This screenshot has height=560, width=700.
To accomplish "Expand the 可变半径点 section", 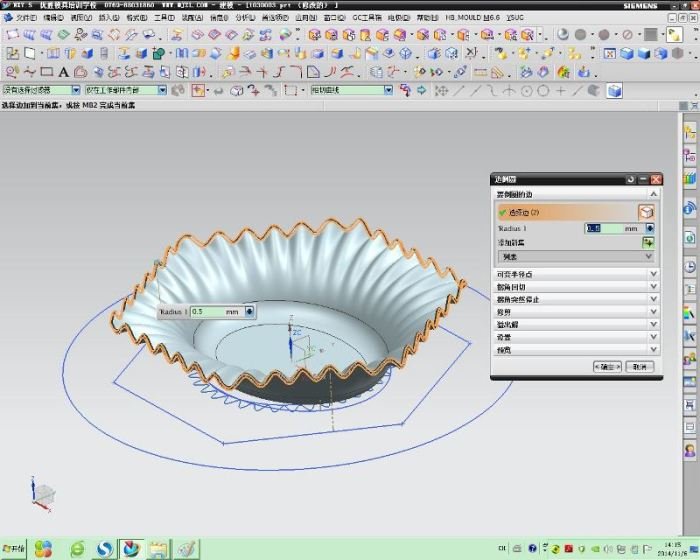I will pyautogui.click(x=576, y=274).
